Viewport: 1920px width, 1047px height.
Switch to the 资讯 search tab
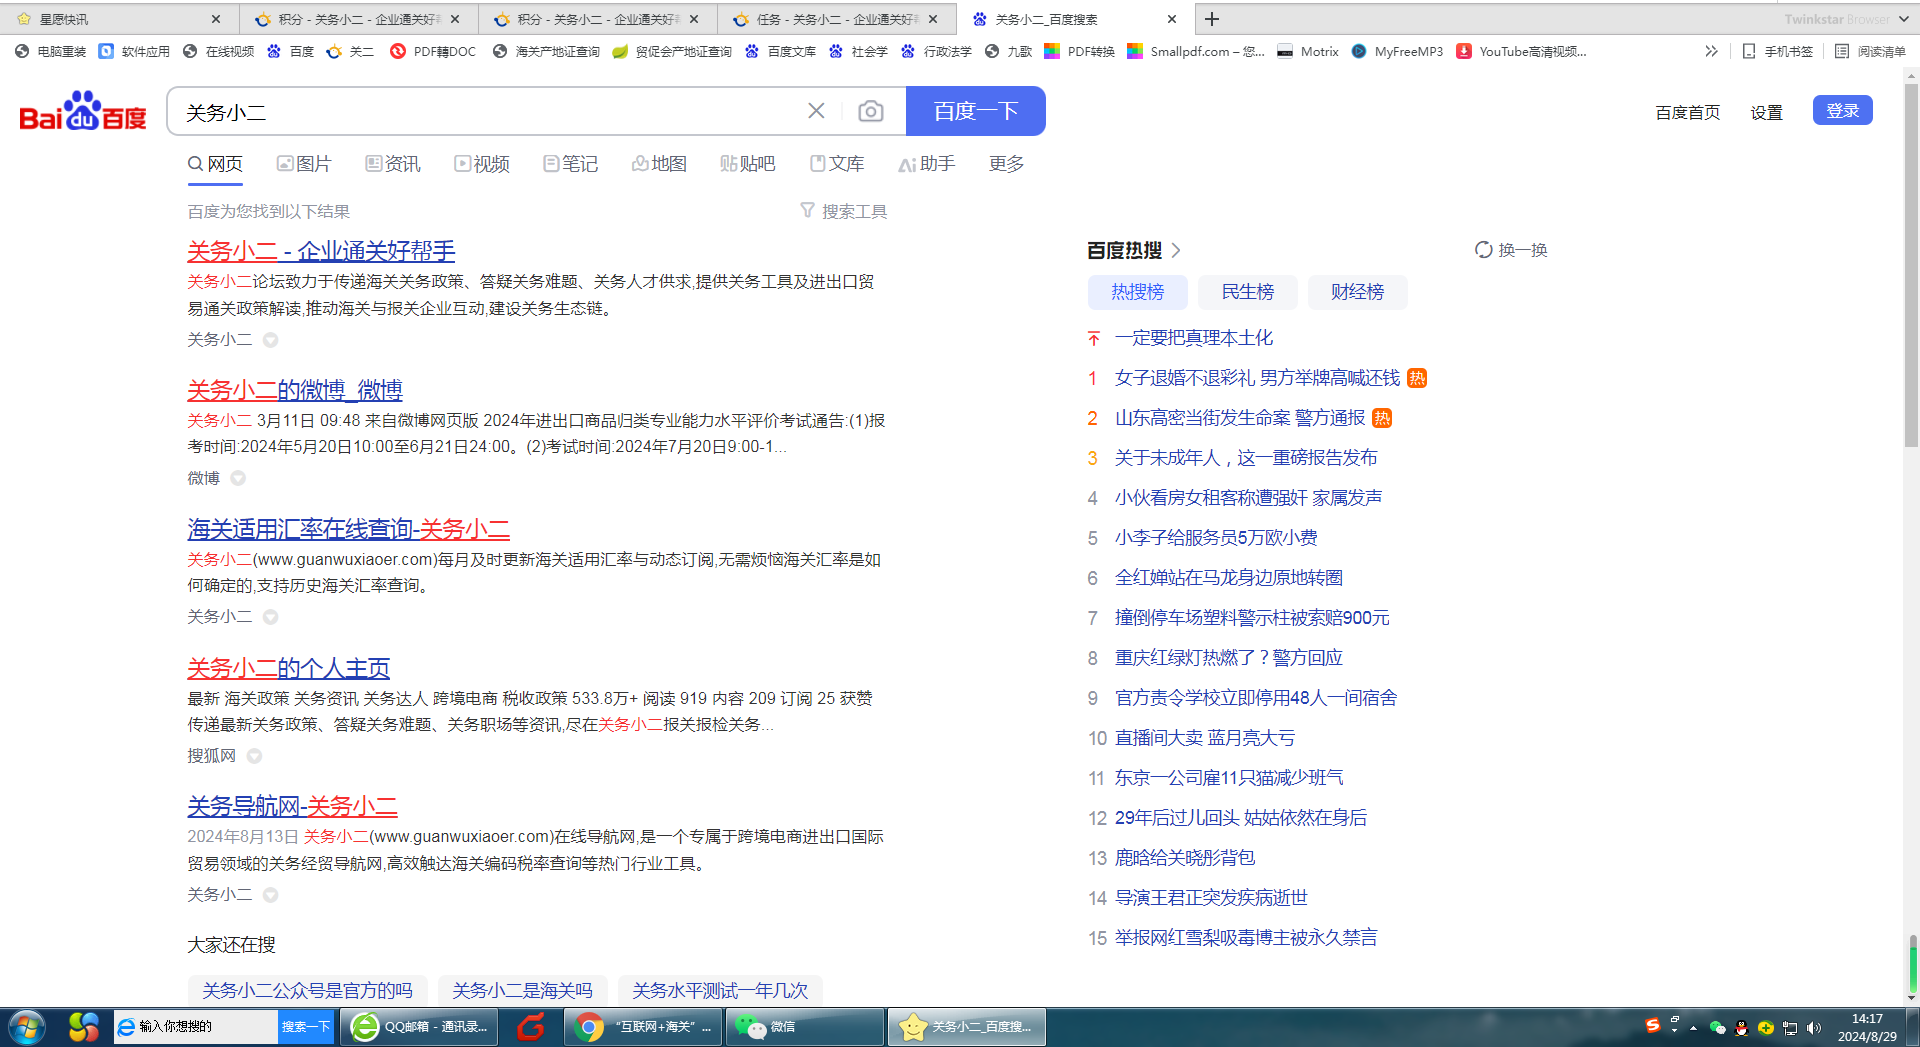(x=393, y=164)
